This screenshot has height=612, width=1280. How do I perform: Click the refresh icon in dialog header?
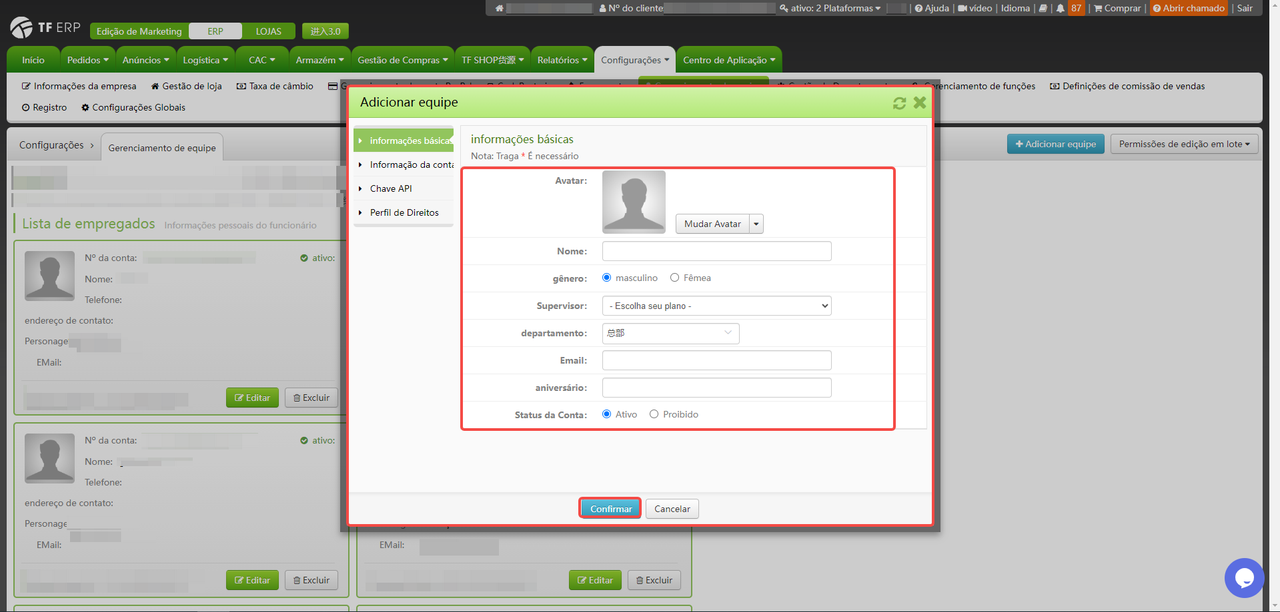tap(899, 103)
